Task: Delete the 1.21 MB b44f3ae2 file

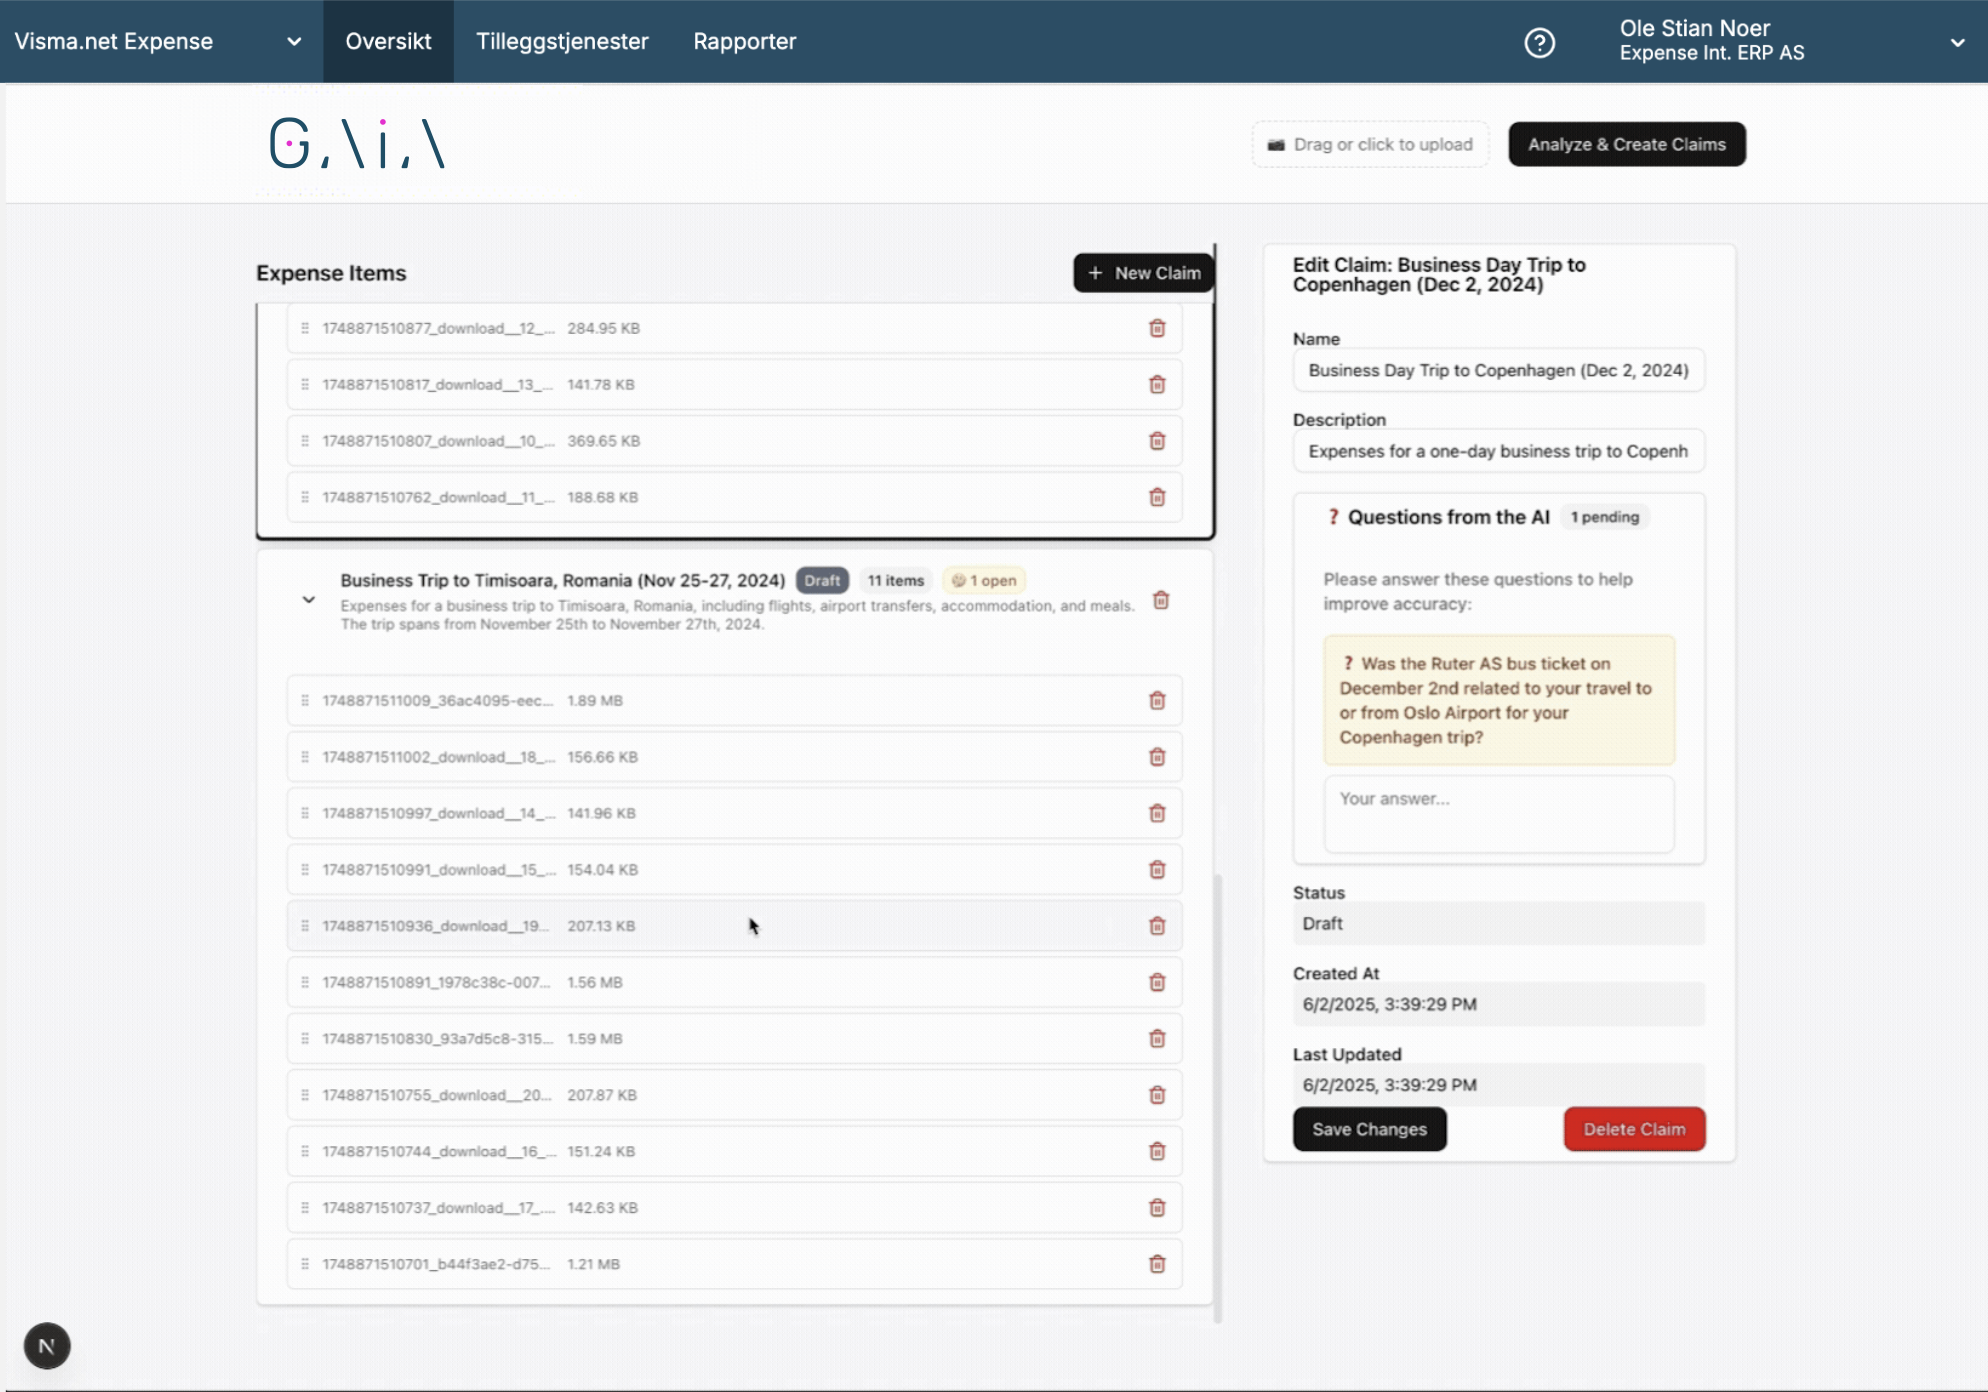Action: coord(1157,1264)
